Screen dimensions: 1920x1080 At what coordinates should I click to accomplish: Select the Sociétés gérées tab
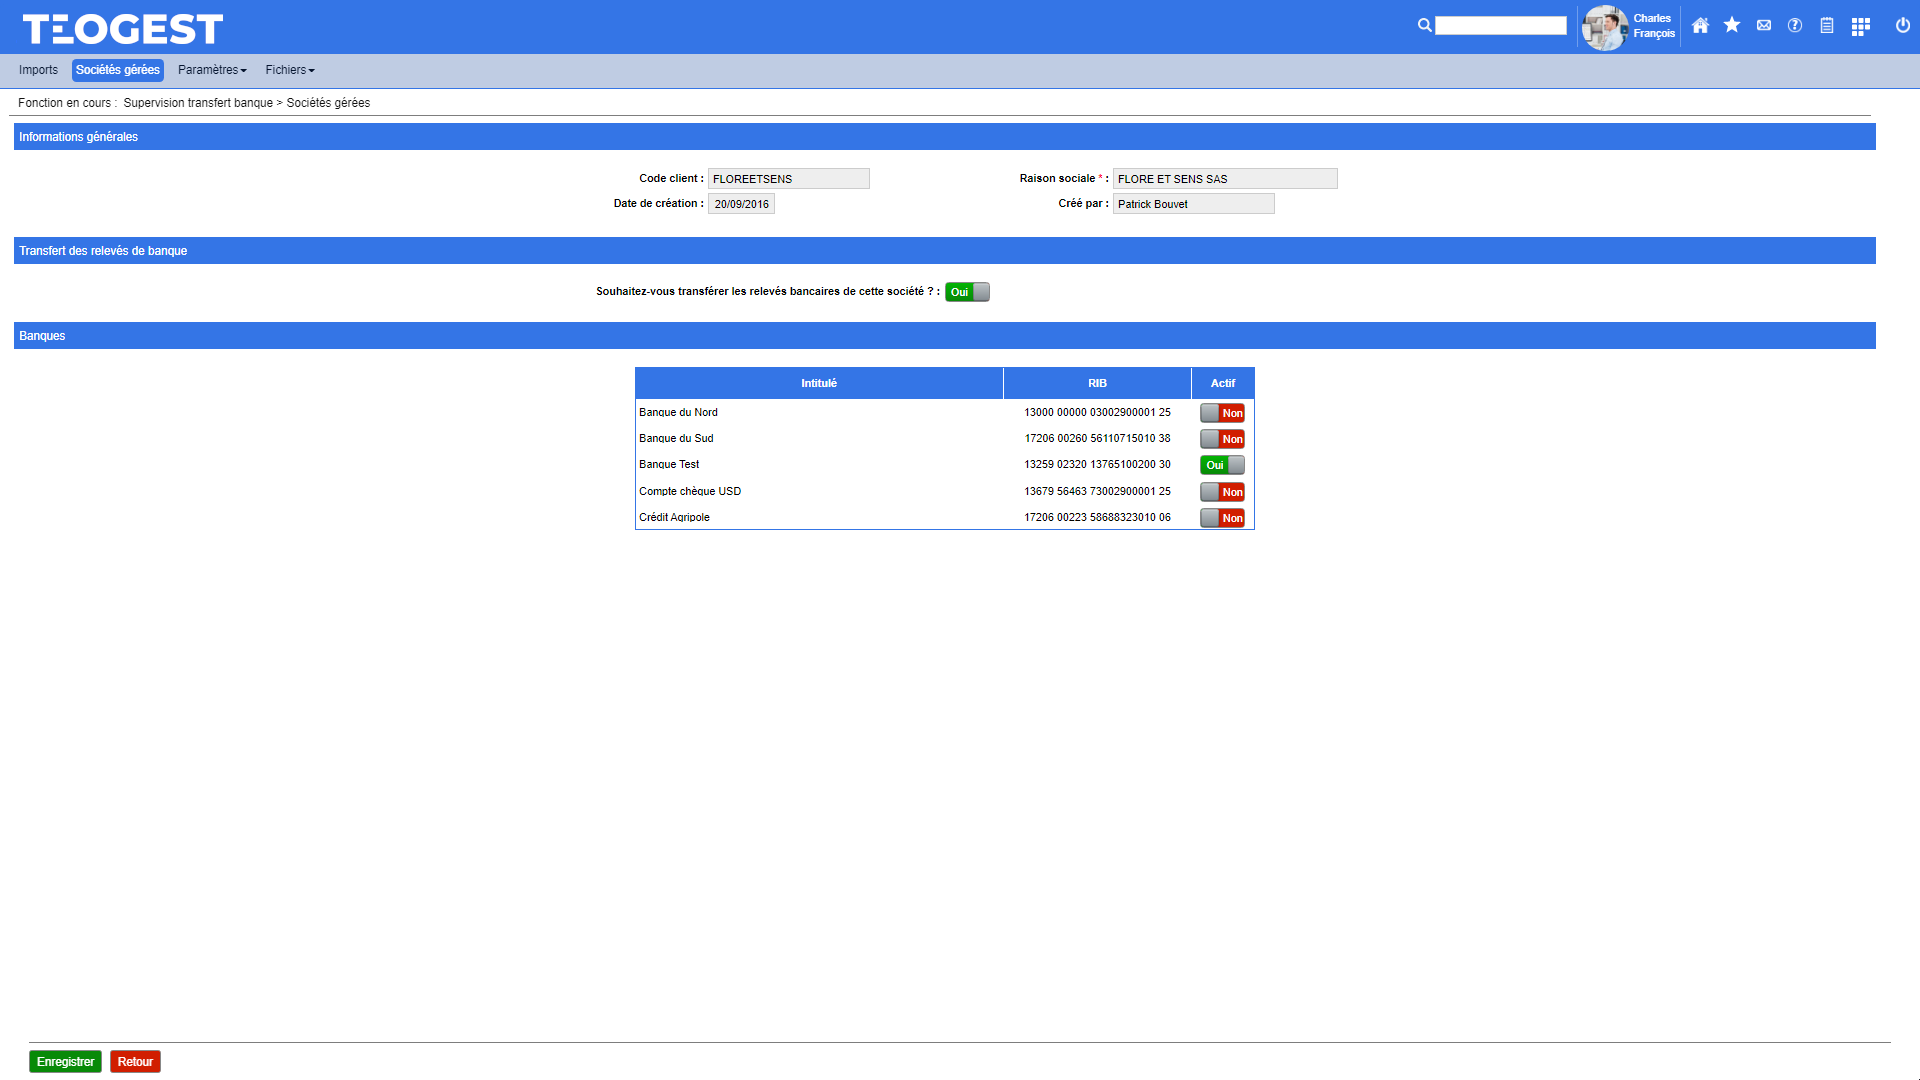(118, 70)
